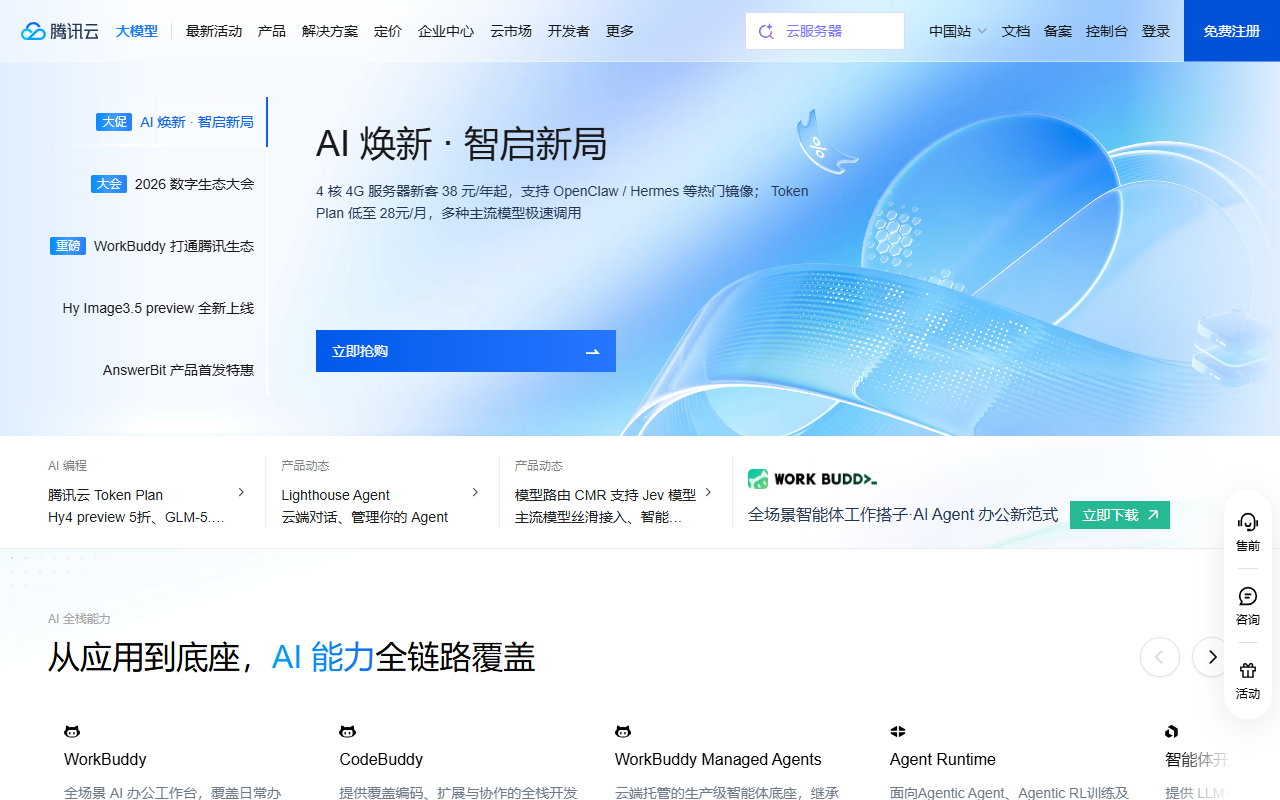Open the Lighthouse Agent chevron
1280x800 pixels.
coord(475,492)
